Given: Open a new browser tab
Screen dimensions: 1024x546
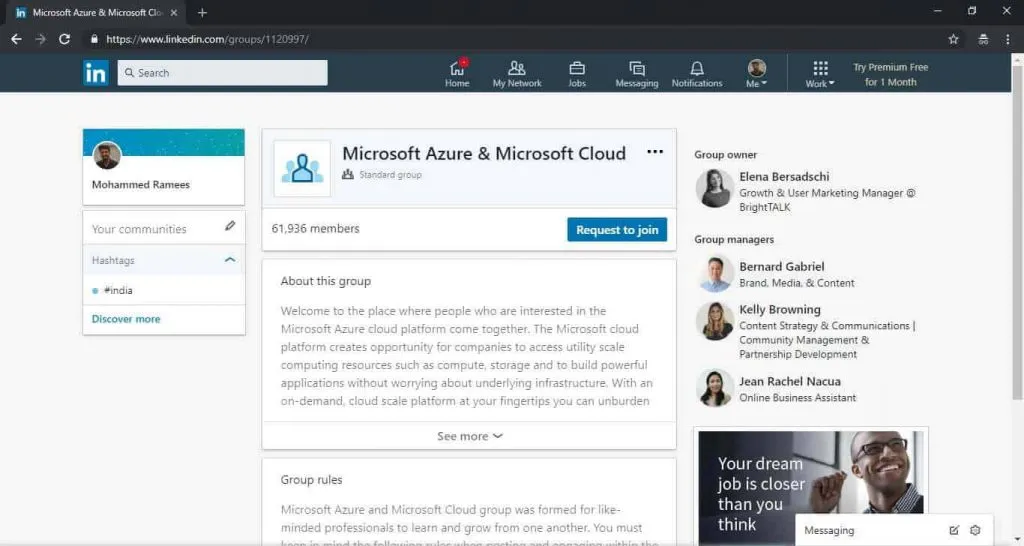Looking at the screenshot, I should coord(202,12).
